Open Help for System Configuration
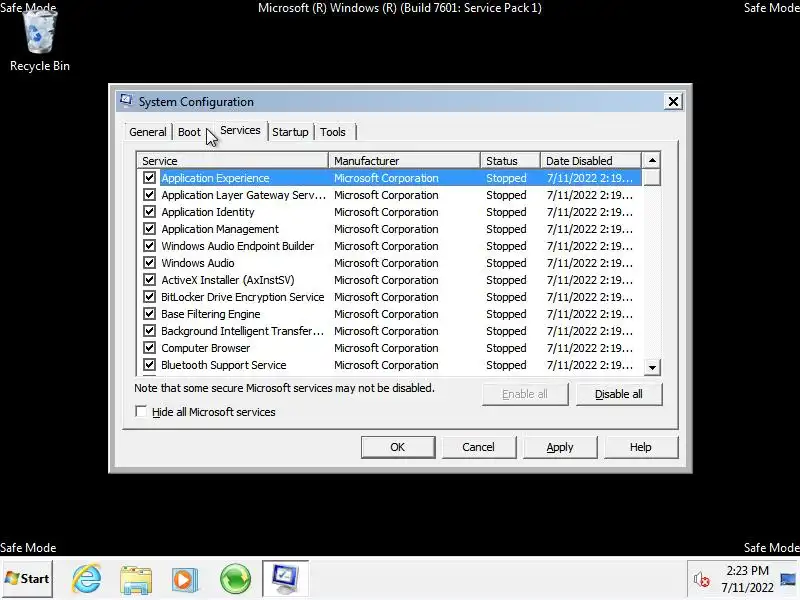The image size is (800, 600). click(x=641, y=447)
